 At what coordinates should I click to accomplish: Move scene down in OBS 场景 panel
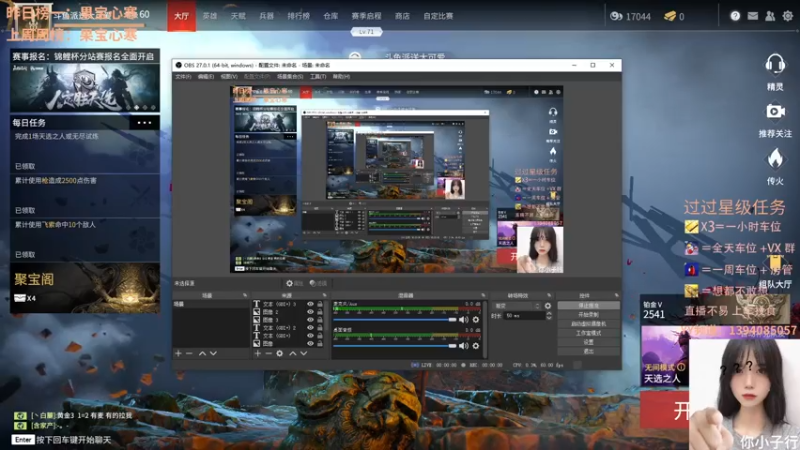click(213, 353)
